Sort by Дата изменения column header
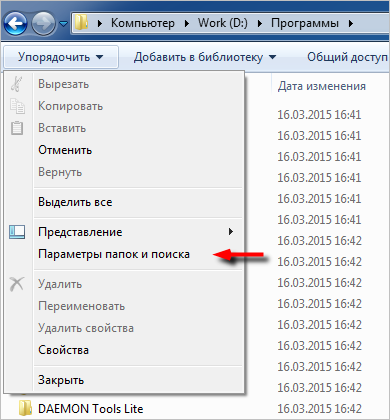The width and height of the screenshot is (390, 420). 322,86
